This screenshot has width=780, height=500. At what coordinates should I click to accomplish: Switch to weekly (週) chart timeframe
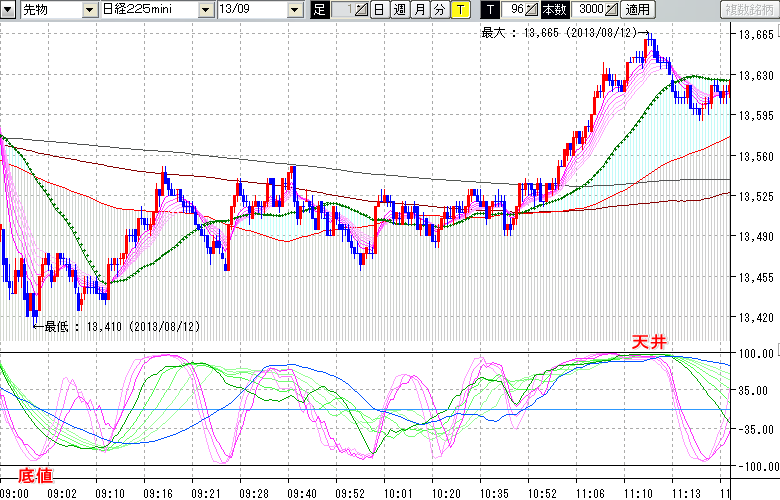point(399,10)
